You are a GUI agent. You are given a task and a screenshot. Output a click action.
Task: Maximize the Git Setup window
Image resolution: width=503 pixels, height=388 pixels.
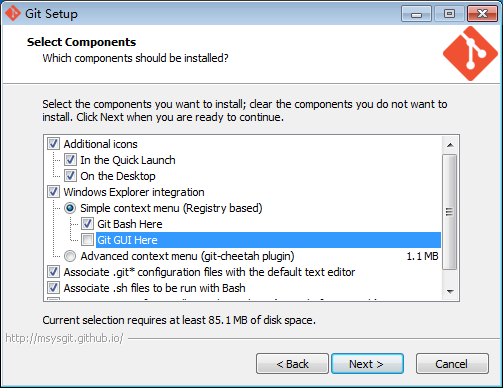point(449,14)
